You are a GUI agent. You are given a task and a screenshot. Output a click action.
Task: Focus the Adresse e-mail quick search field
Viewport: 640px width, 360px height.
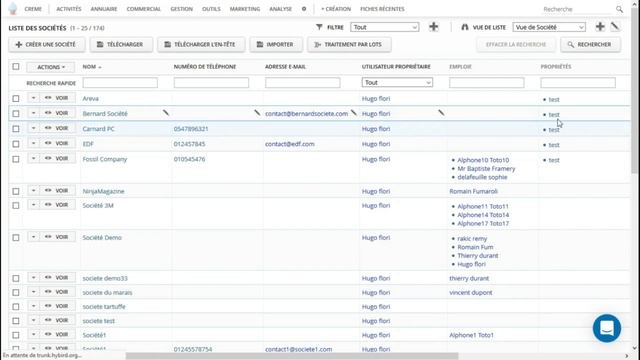pos(302,82)
